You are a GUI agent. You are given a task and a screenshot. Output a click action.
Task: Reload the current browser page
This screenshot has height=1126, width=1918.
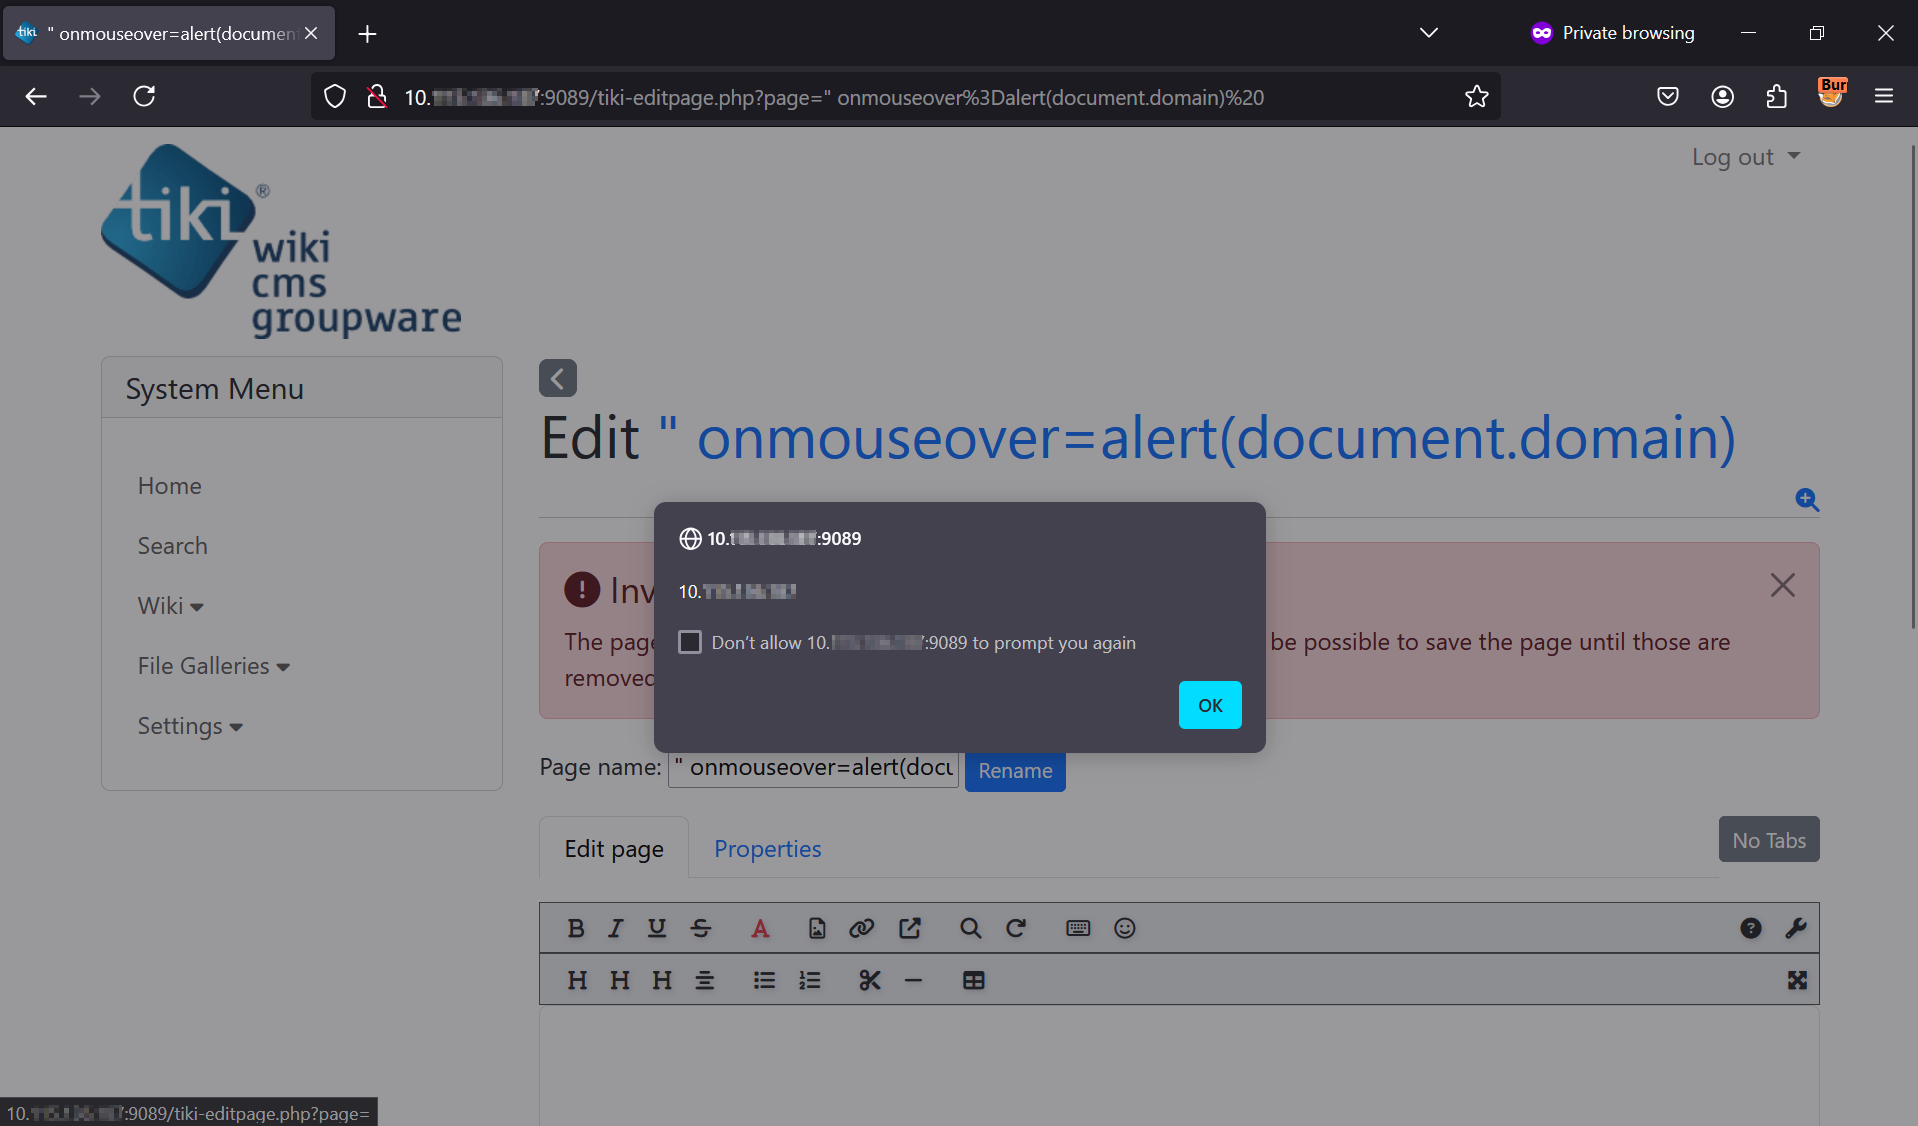coord(144,96)
